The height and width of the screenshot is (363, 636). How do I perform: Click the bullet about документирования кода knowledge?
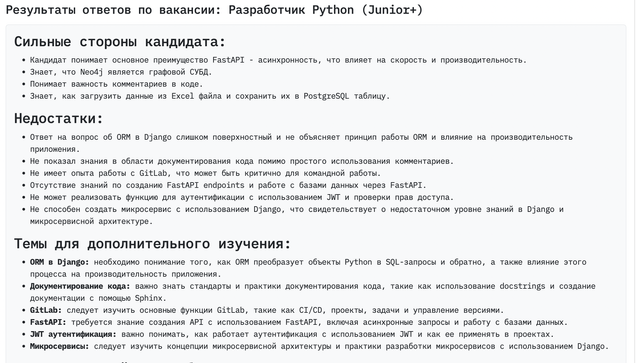(242, 161)
